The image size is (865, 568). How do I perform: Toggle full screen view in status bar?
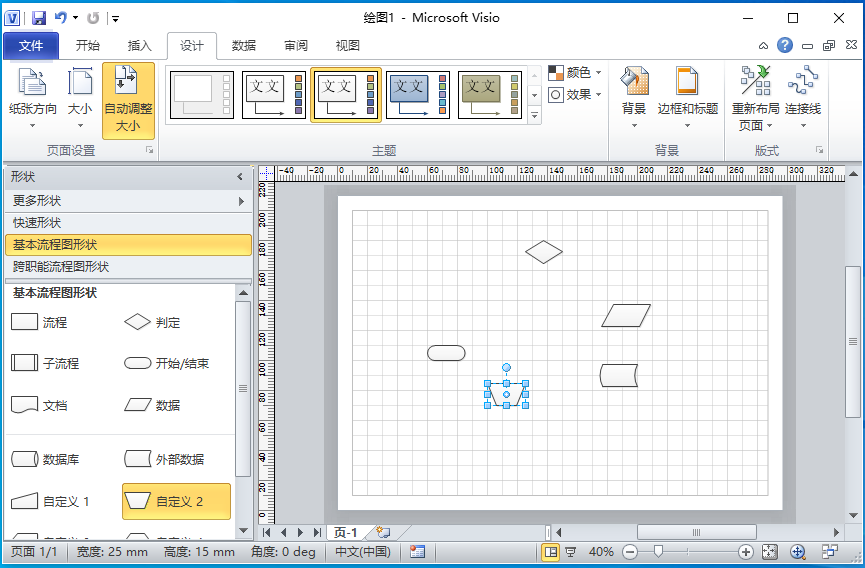pos(571,552)
